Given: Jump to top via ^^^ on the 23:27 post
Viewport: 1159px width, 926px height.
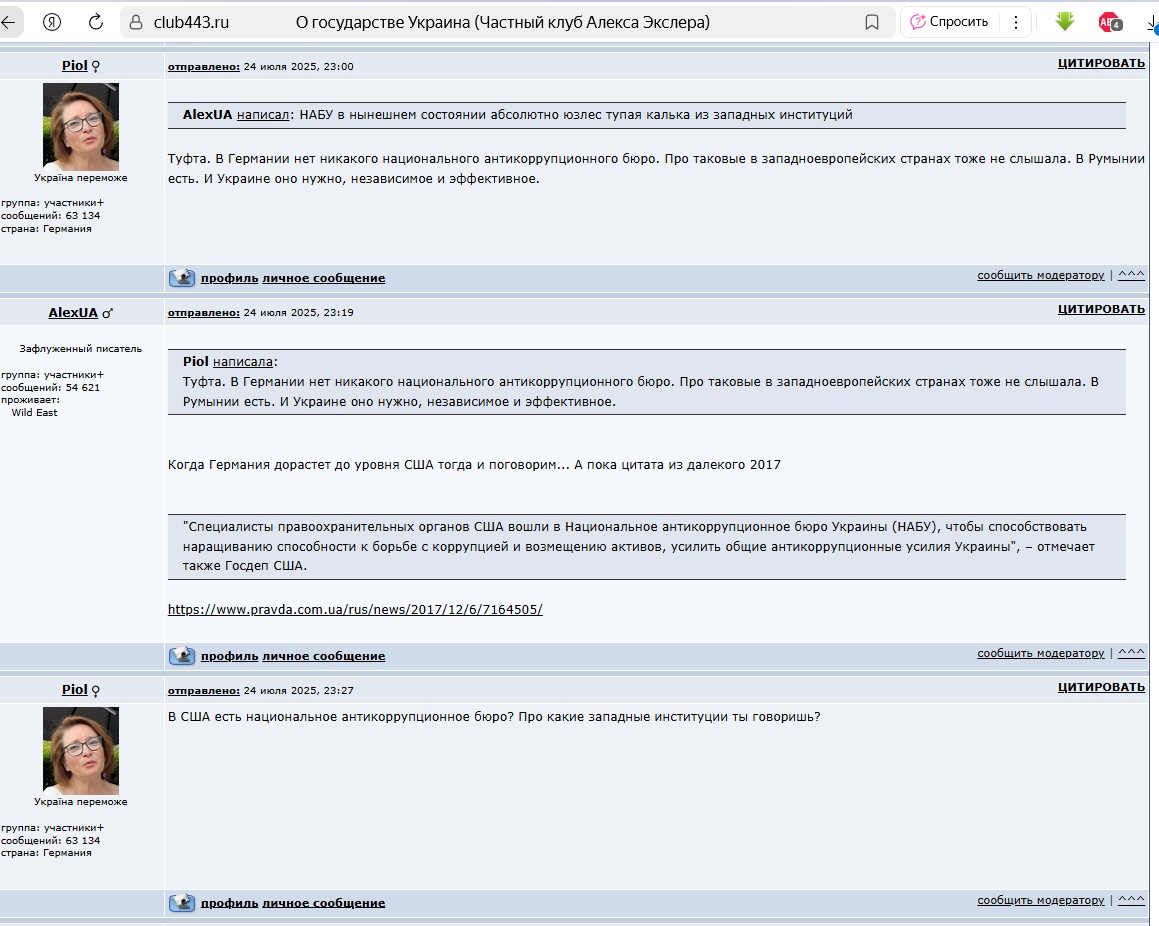Looking at the screenshot, I should (x=1131, y=900).
